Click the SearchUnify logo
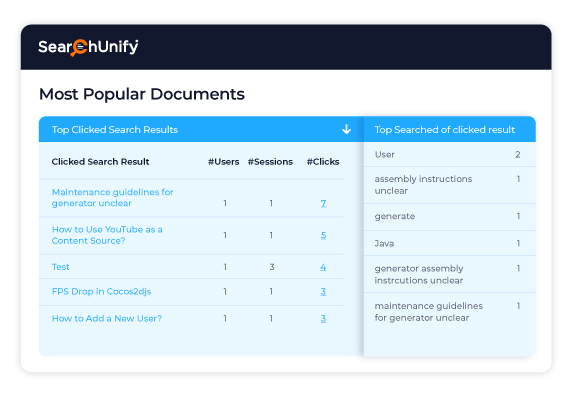The height and width of the screenshot is (395, 570). point(88,47)
